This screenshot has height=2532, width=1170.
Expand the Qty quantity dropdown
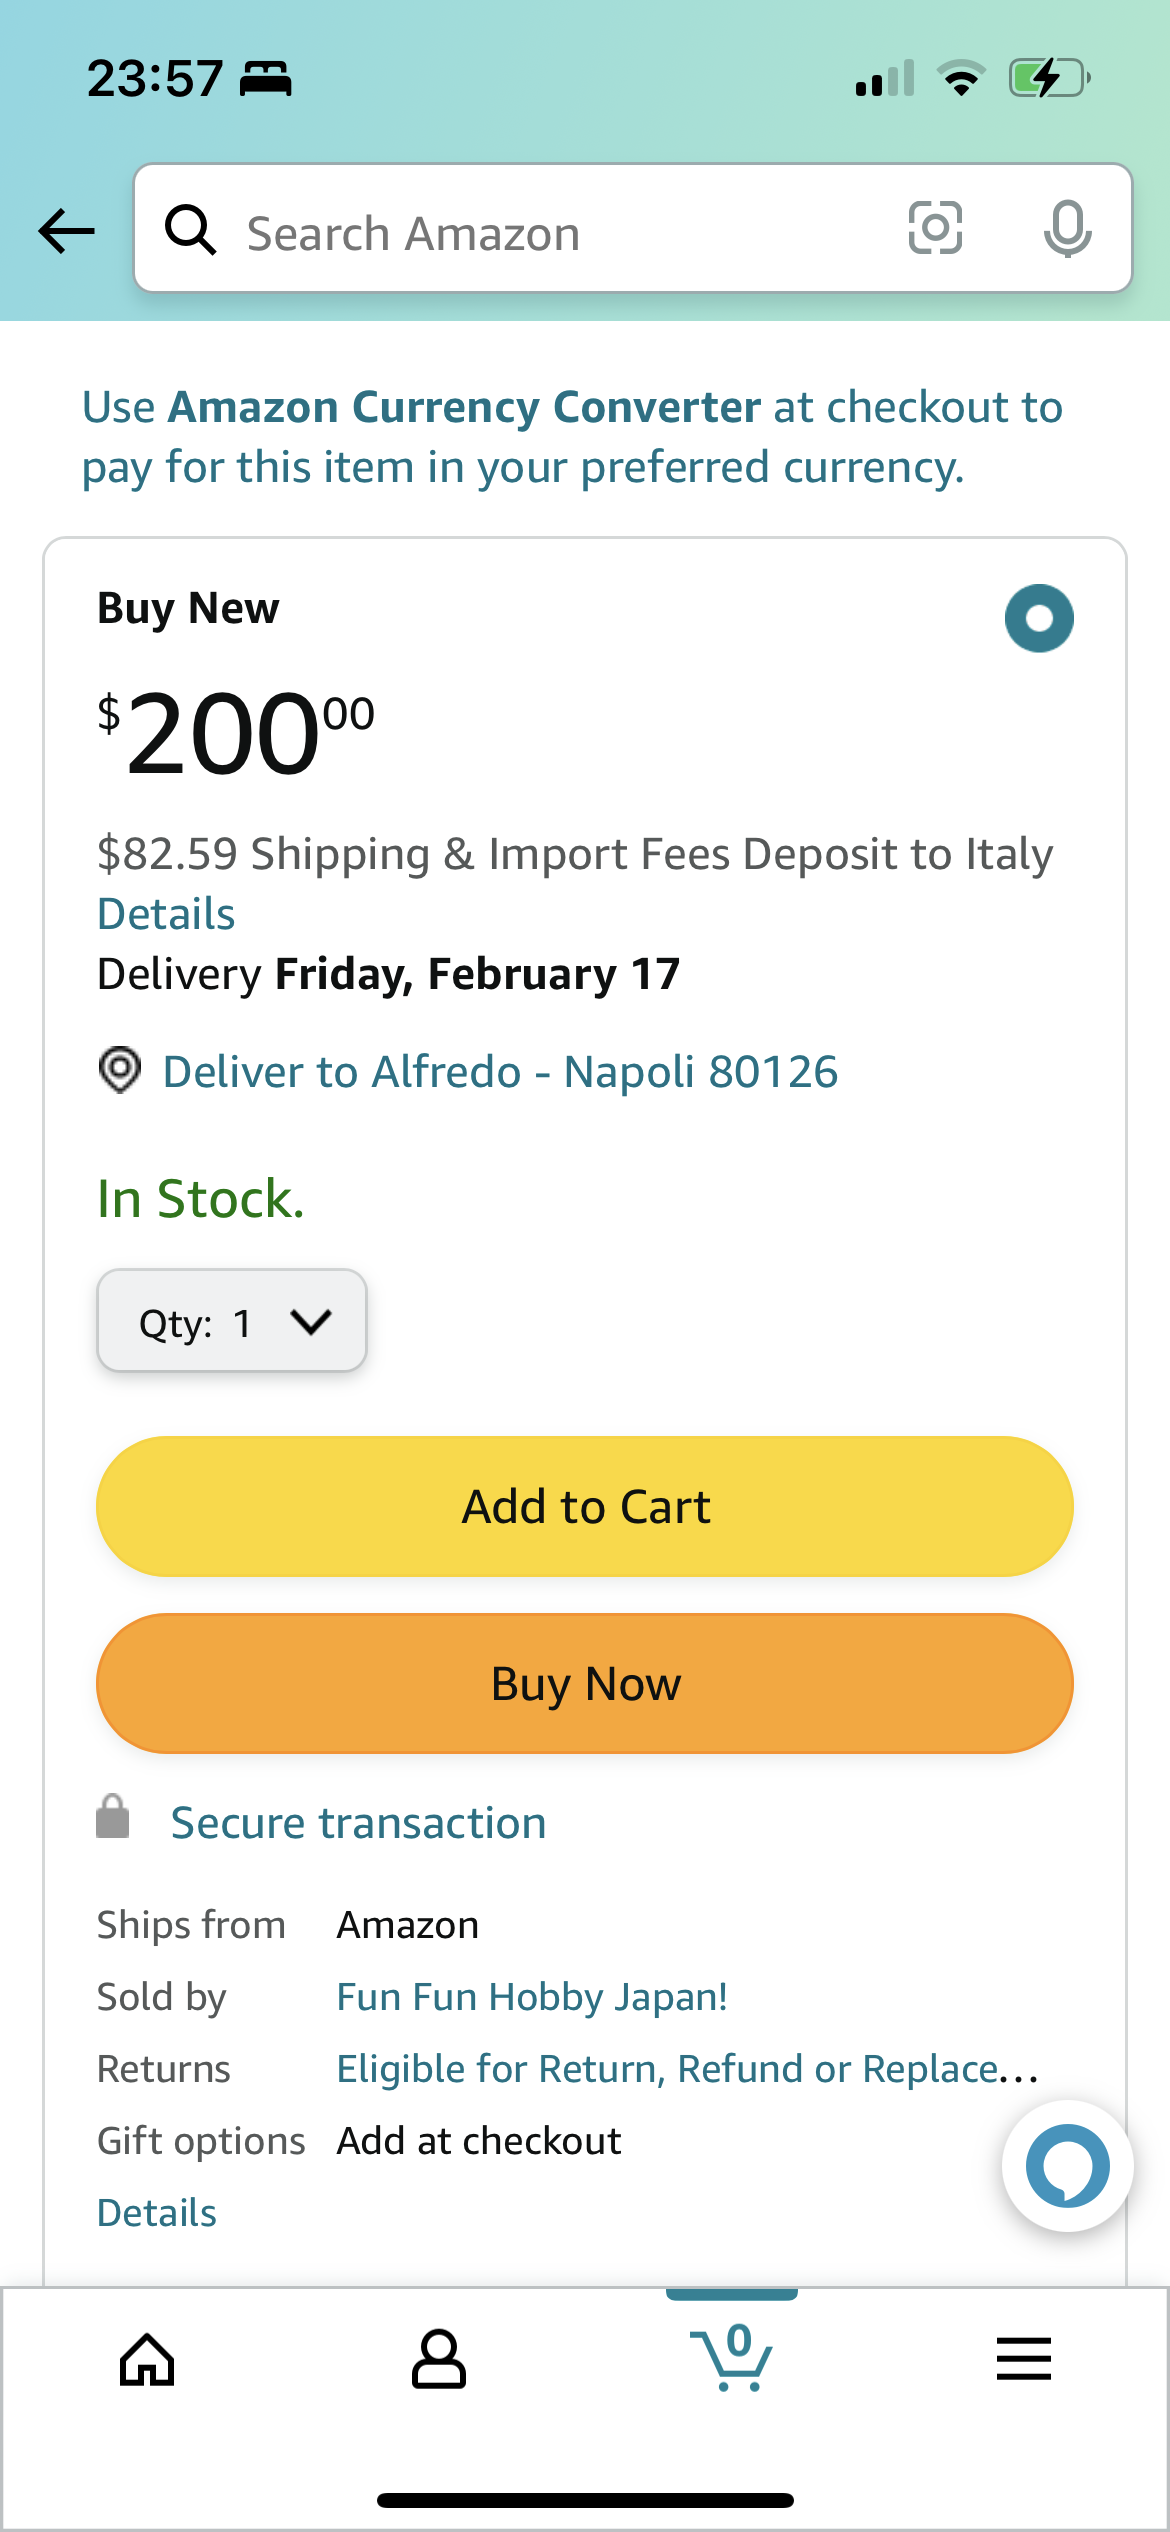[x=232, y=1321]
